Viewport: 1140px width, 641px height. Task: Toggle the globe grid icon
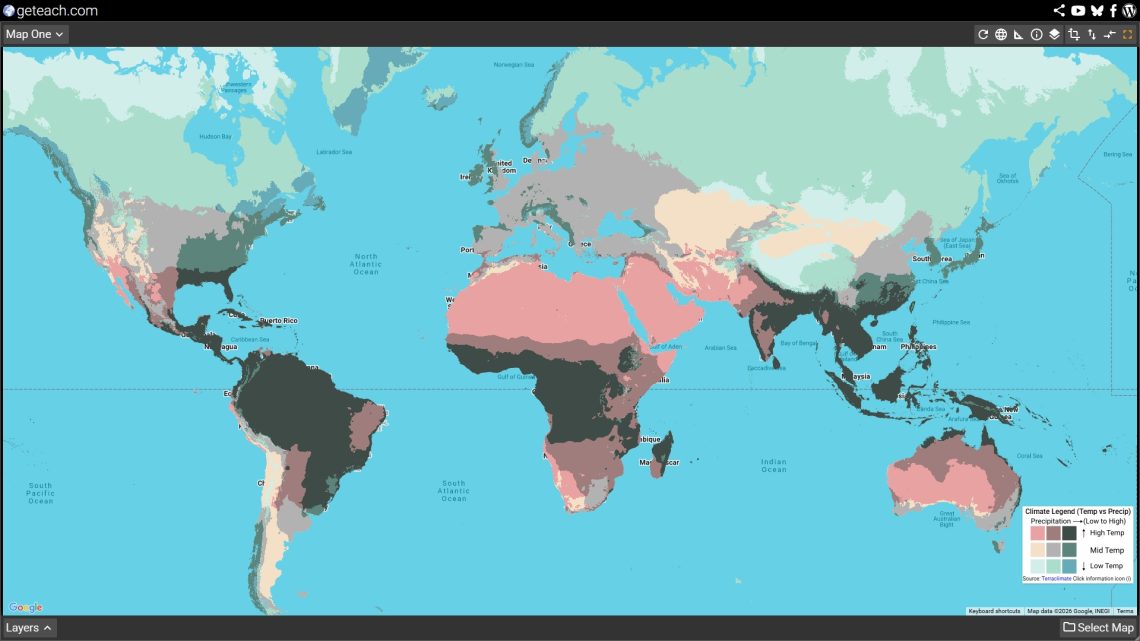click(1001, 34)
